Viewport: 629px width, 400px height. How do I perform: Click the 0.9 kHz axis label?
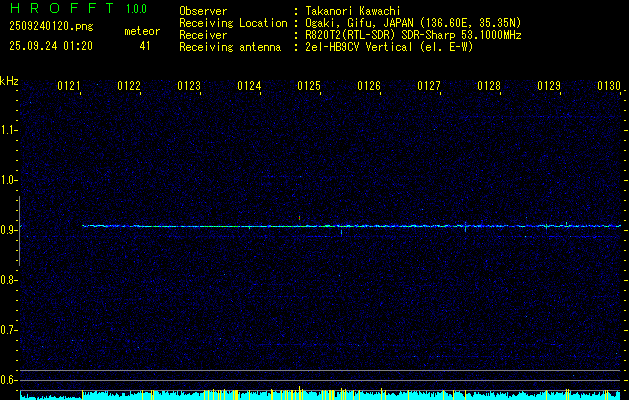pos(8,230)
